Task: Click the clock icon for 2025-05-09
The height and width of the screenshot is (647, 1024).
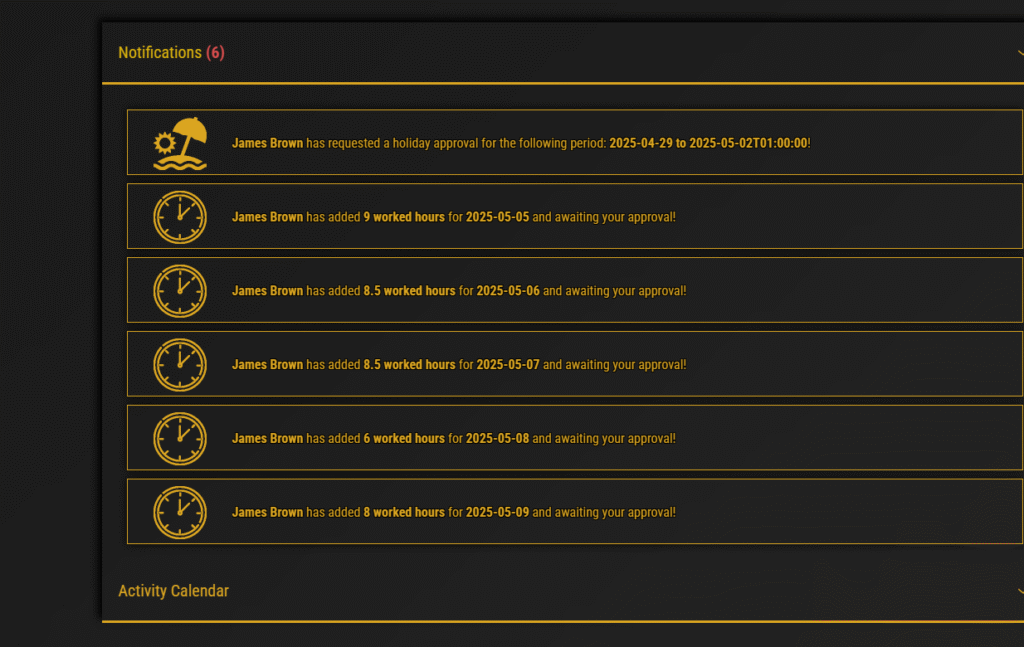Action: pyautogui.click(x=180, y=513)
